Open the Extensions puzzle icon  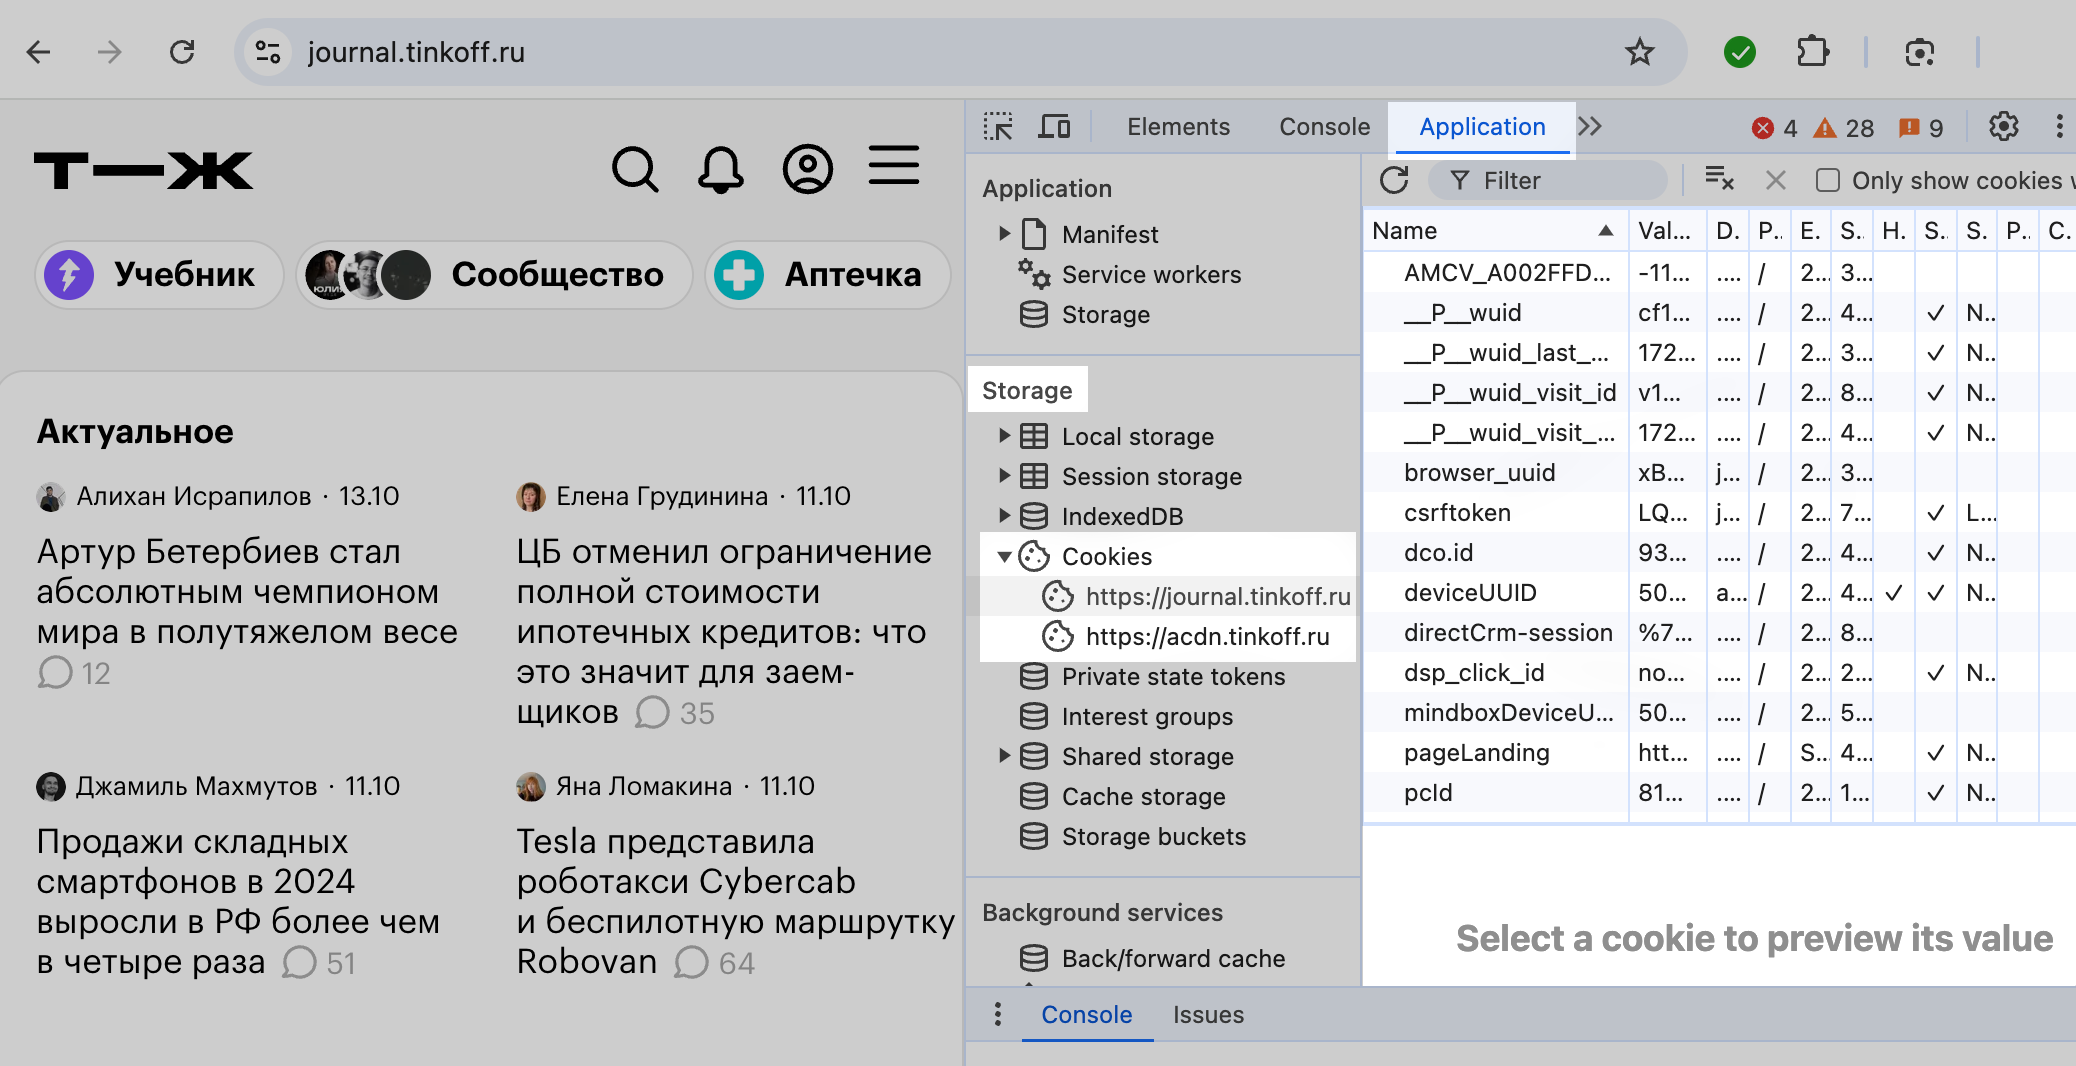(x=1812, y=52)
